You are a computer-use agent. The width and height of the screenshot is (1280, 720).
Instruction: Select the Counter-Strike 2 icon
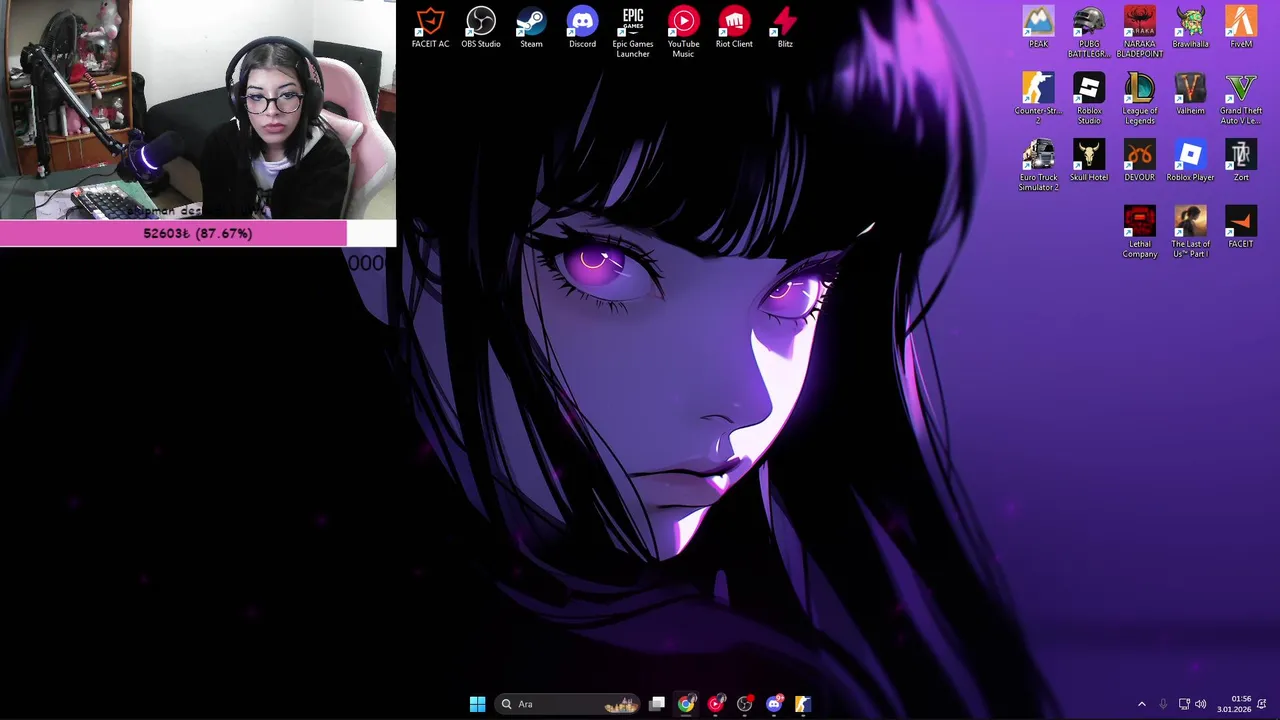tap(1038, 98)
